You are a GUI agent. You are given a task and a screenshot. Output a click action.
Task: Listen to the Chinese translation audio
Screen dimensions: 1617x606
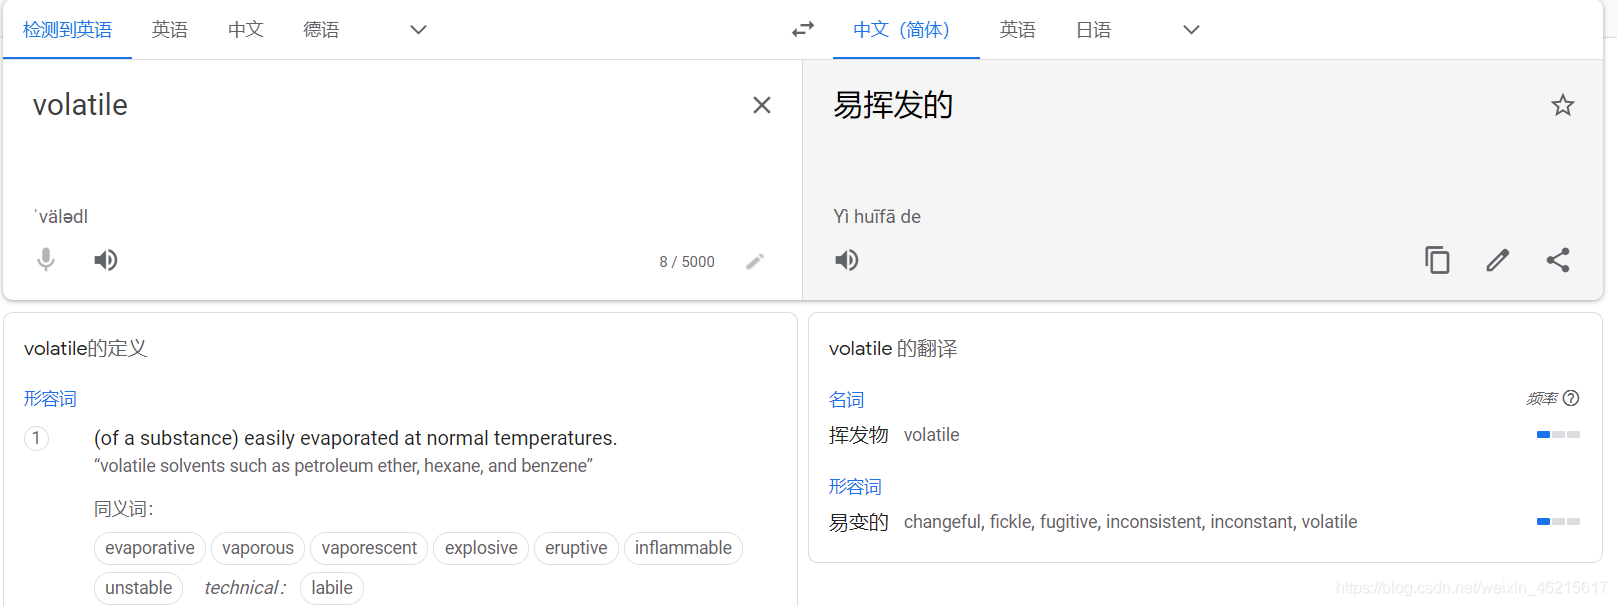click(847, 260)
